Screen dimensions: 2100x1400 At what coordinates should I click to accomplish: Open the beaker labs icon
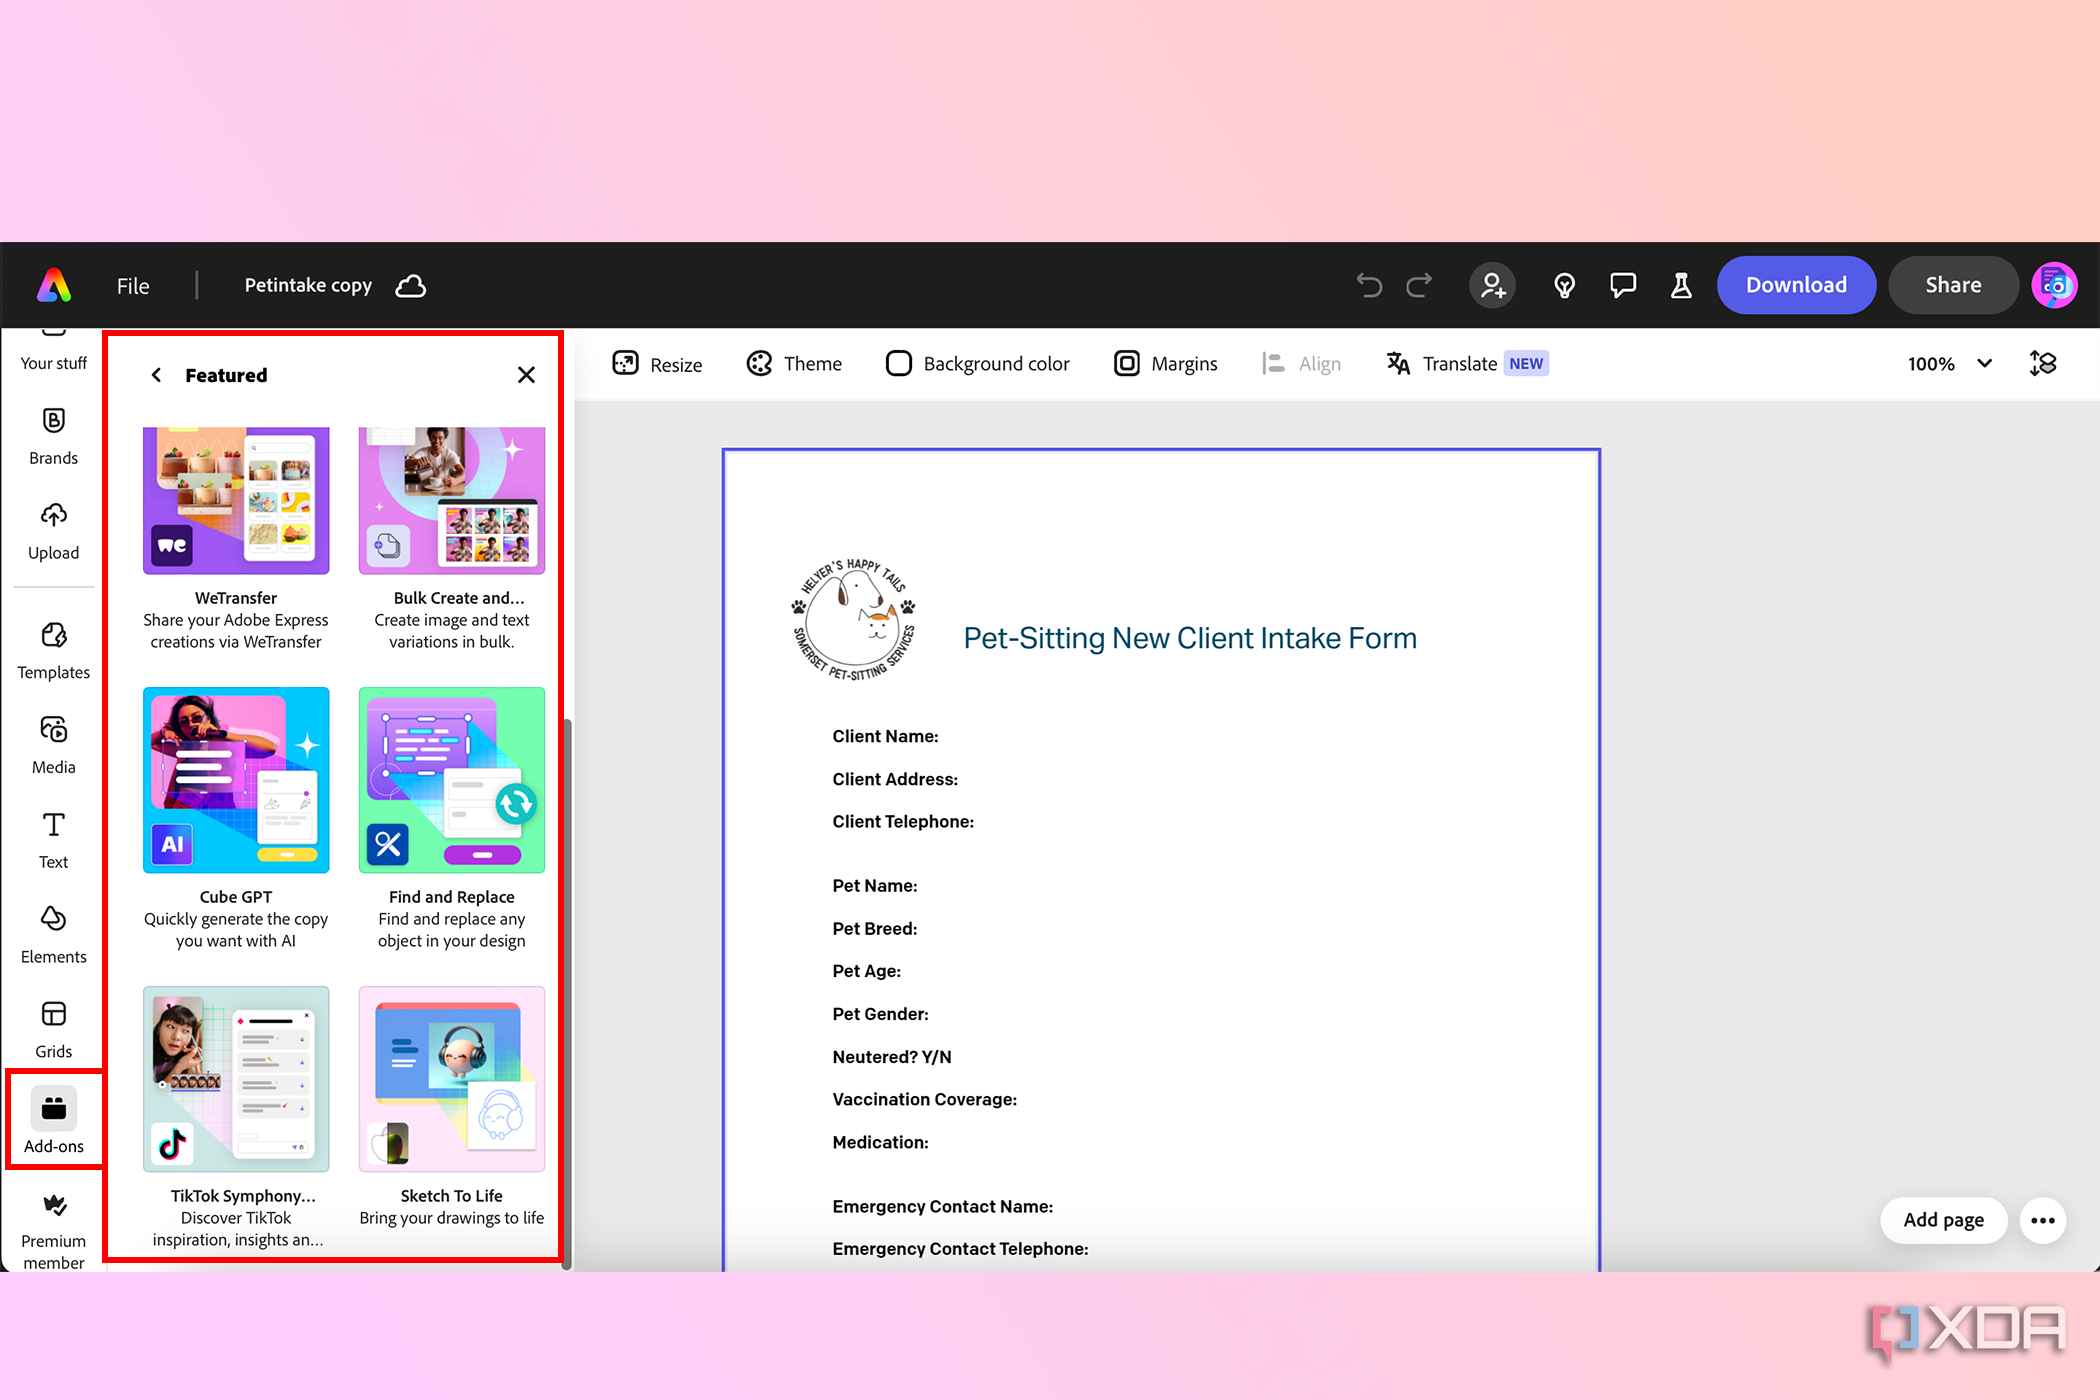(1681, 286)
